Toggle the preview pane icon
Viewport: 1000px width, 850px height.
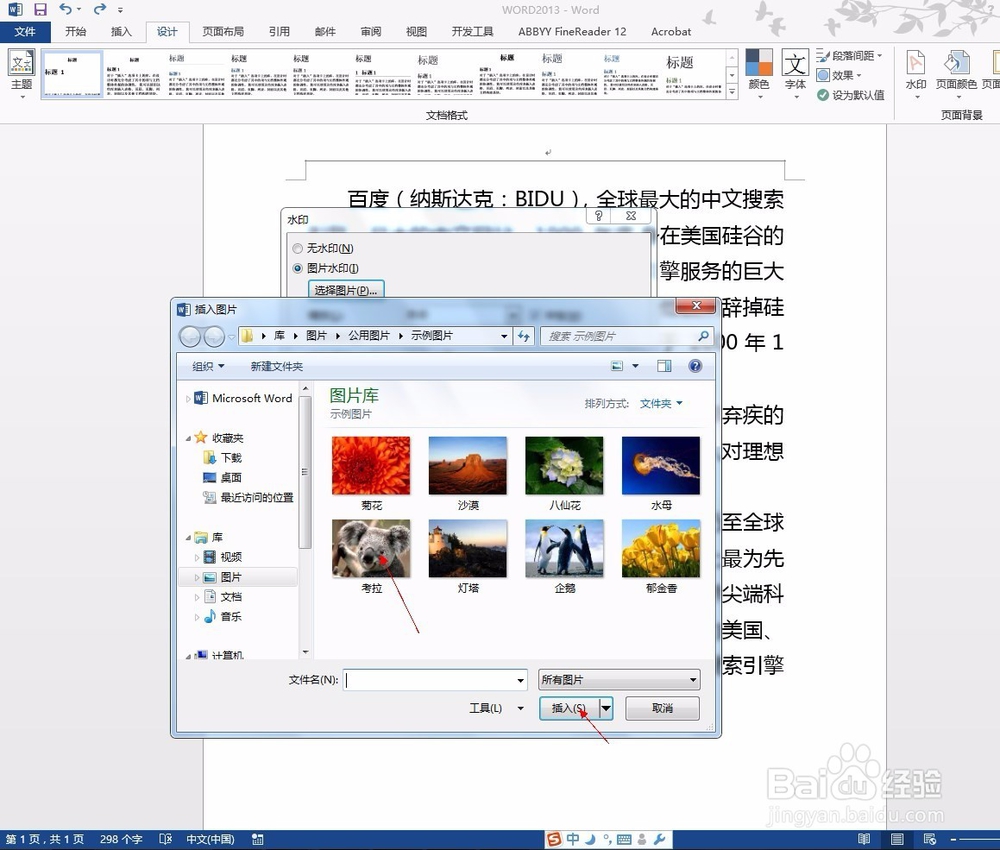pos(664,366)
